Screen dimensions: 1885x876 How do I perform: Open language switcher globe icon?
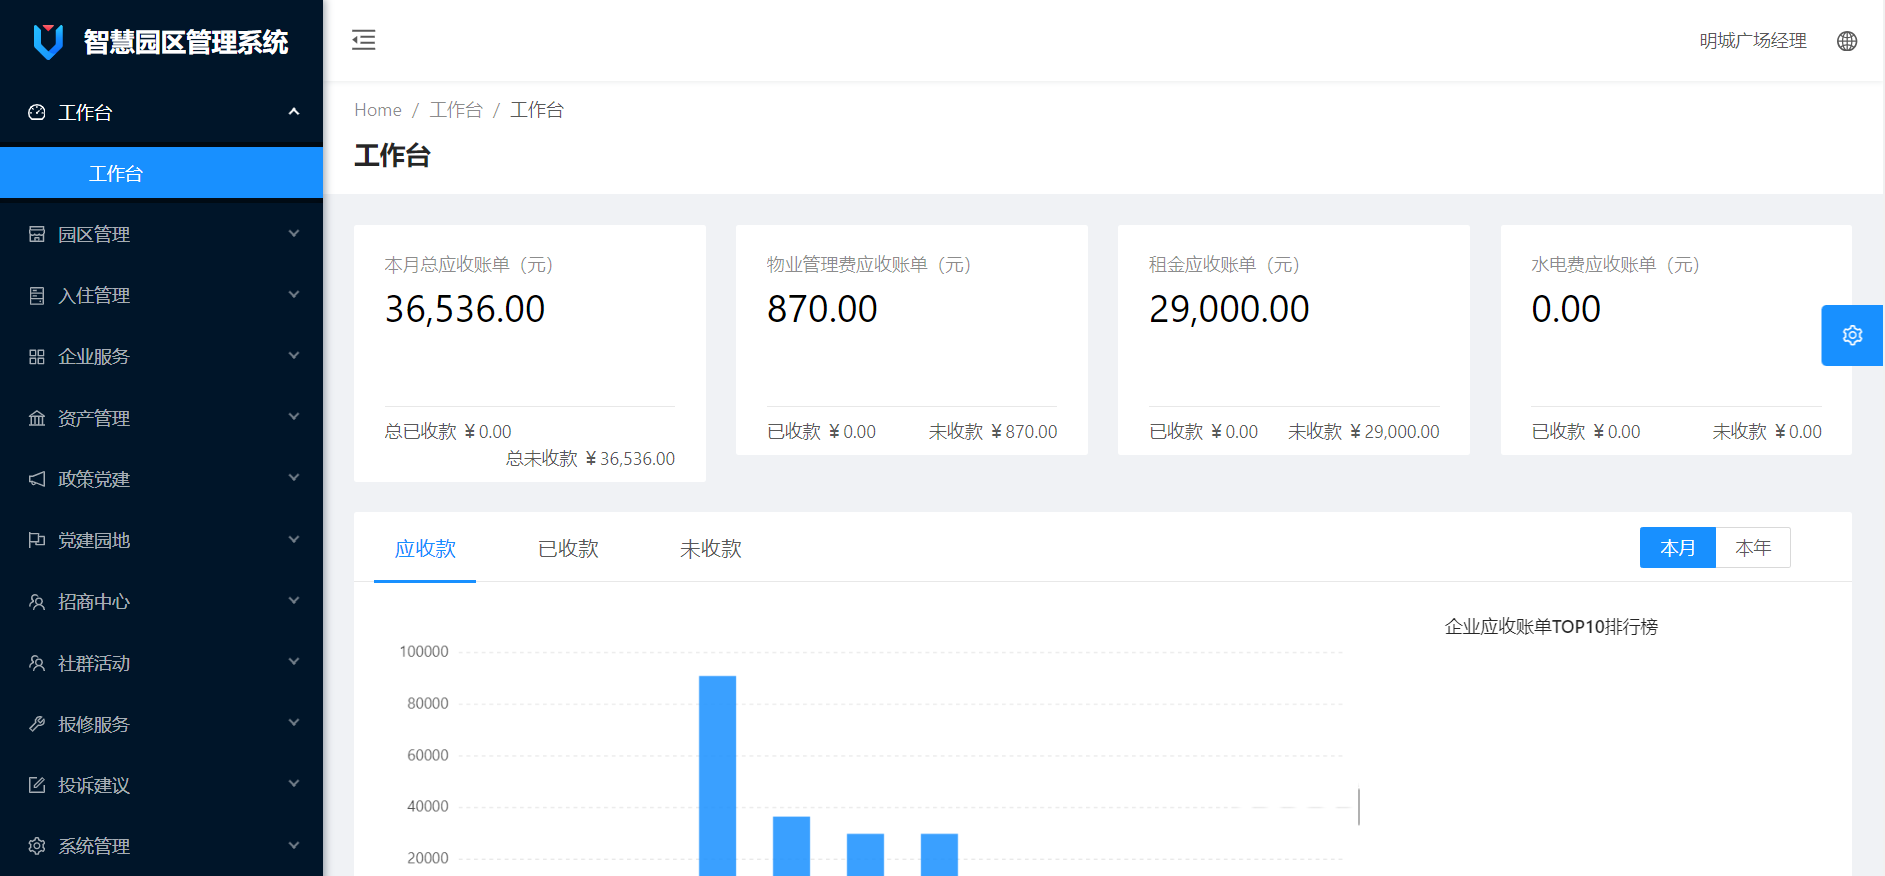tap(1847, 41)
